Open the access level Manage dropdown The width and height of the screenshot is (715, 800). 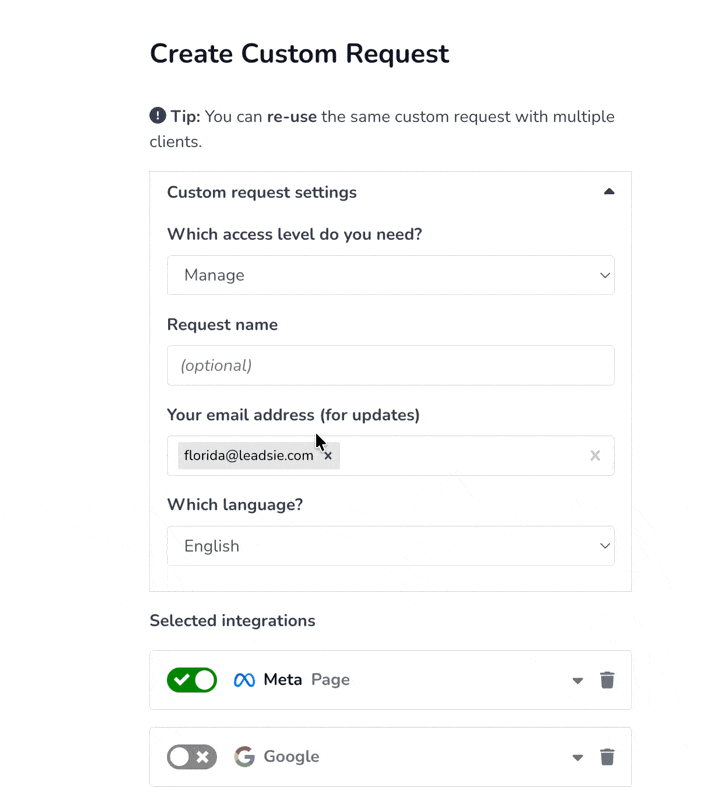390,275
